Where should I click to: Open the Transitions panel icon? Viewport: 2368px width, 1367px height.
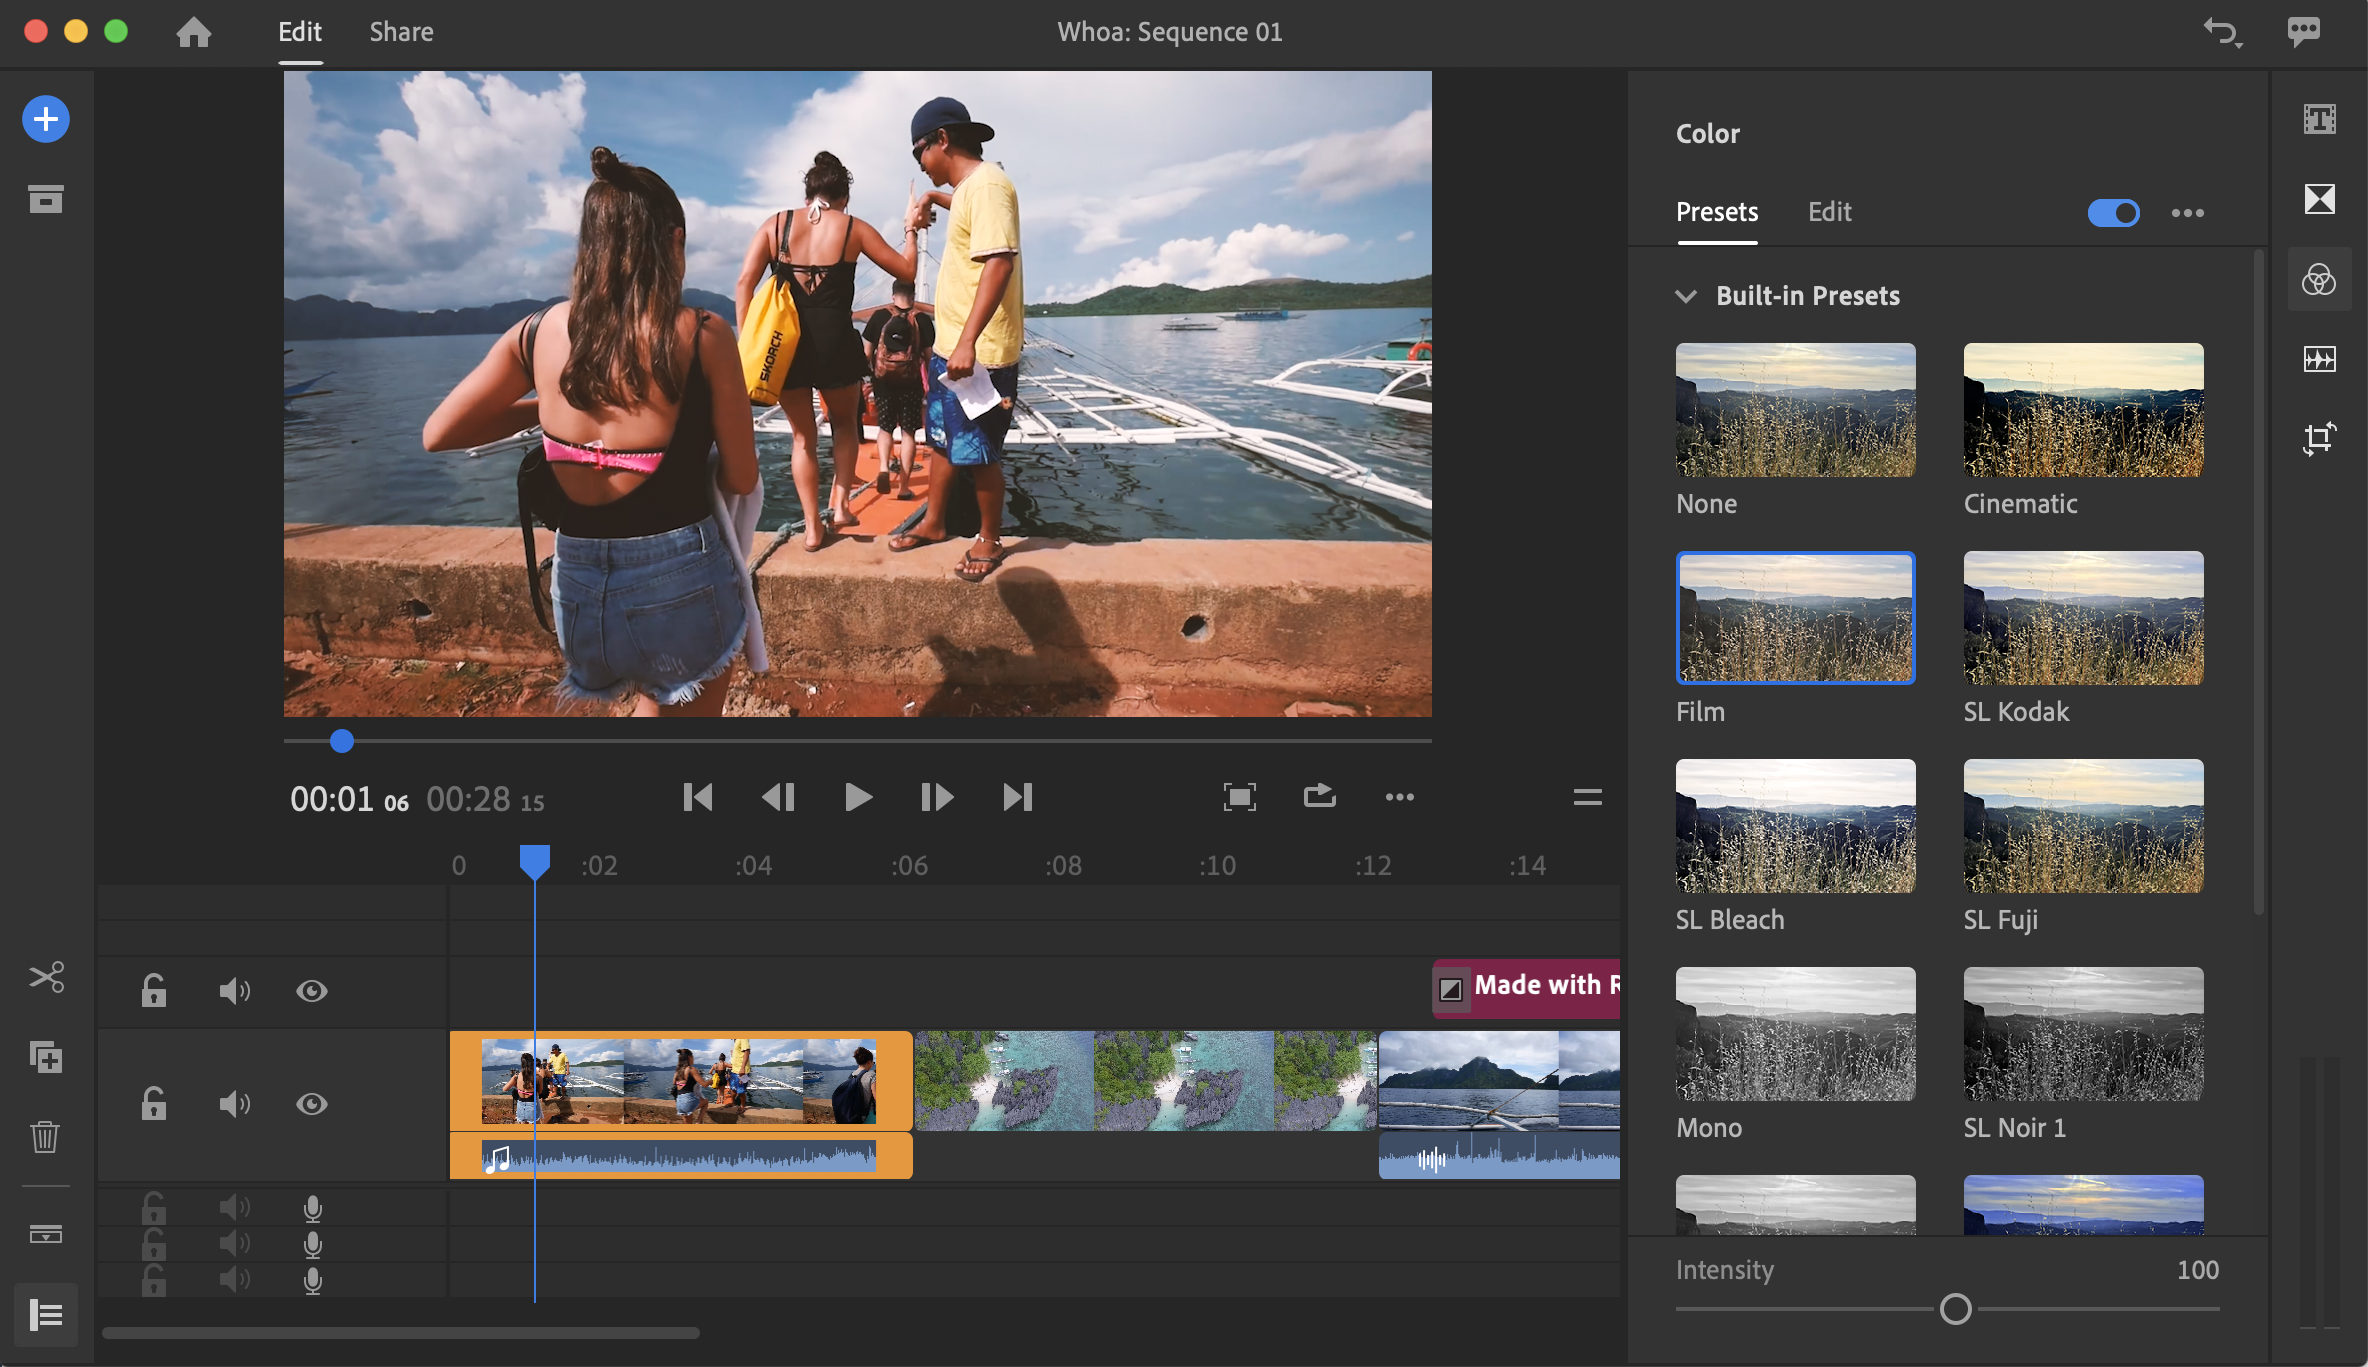click(2319, 199)
